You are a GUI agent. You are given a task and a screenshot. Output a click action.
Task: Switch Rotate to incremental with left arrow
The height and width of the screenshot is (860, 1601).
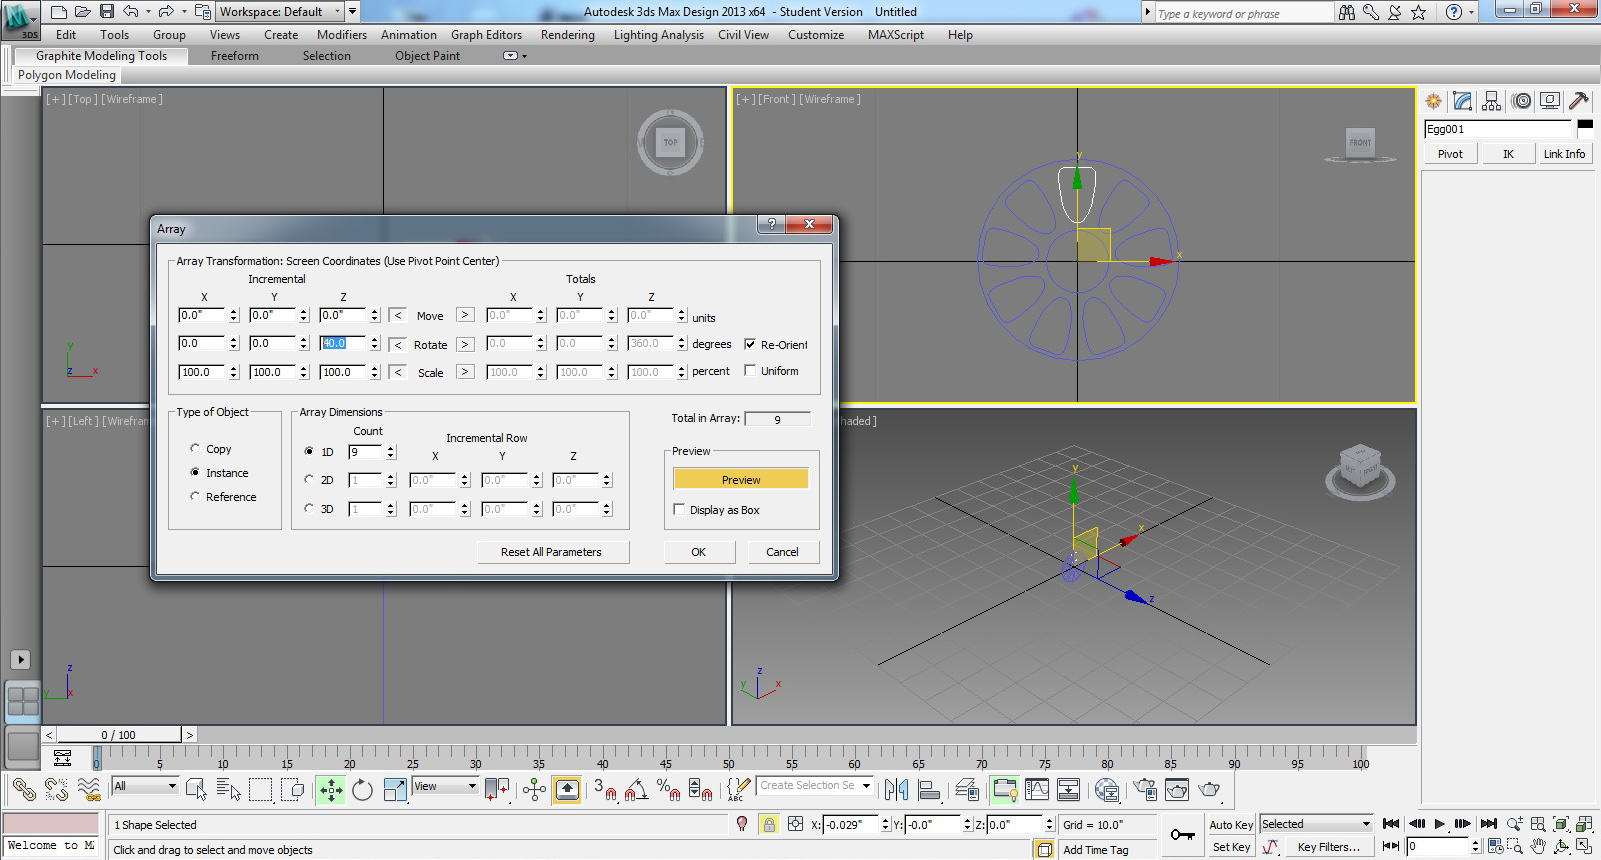[397, 344]
